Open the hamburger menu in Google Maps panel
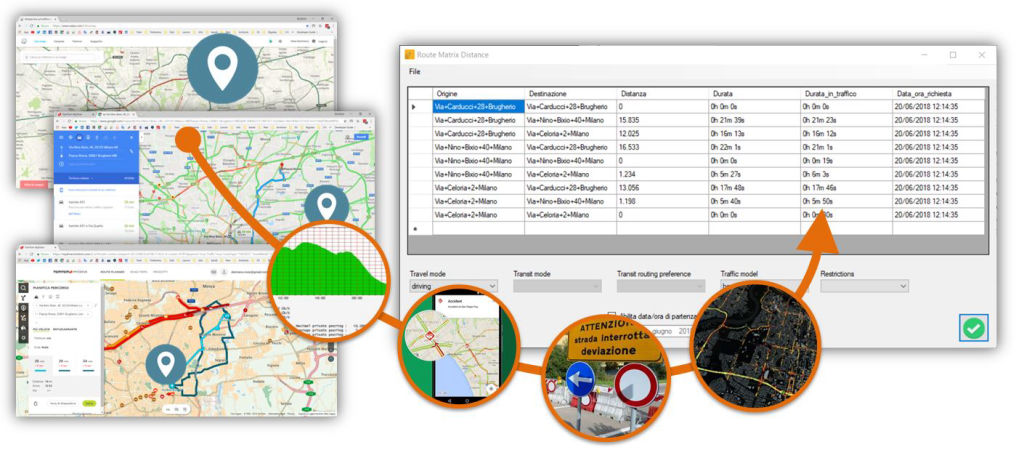The width and height of the screenshot is (1016, 458). [x=61, y=137]
